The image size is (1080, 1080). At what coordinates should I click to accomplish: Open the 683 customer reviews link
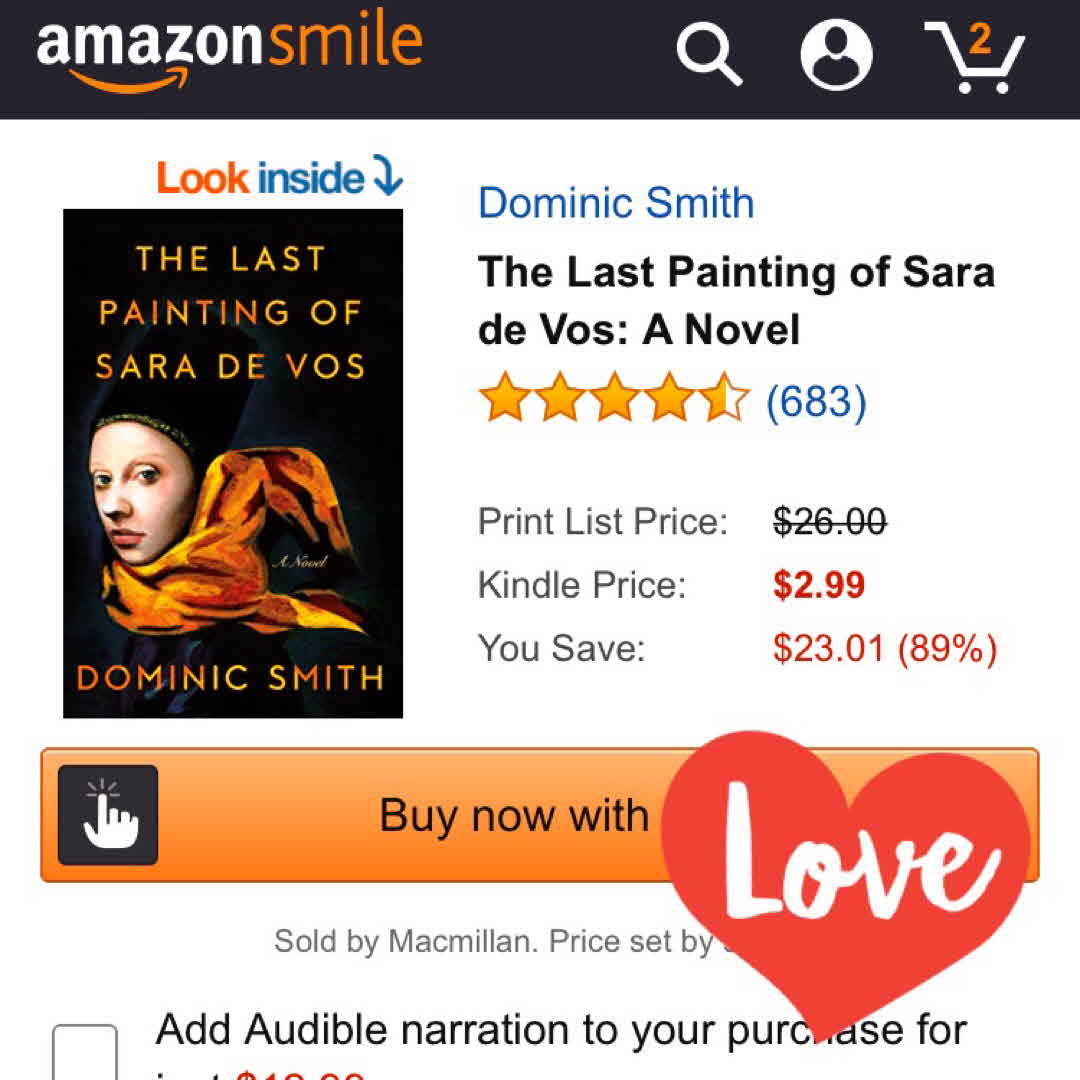pos(815,402)
